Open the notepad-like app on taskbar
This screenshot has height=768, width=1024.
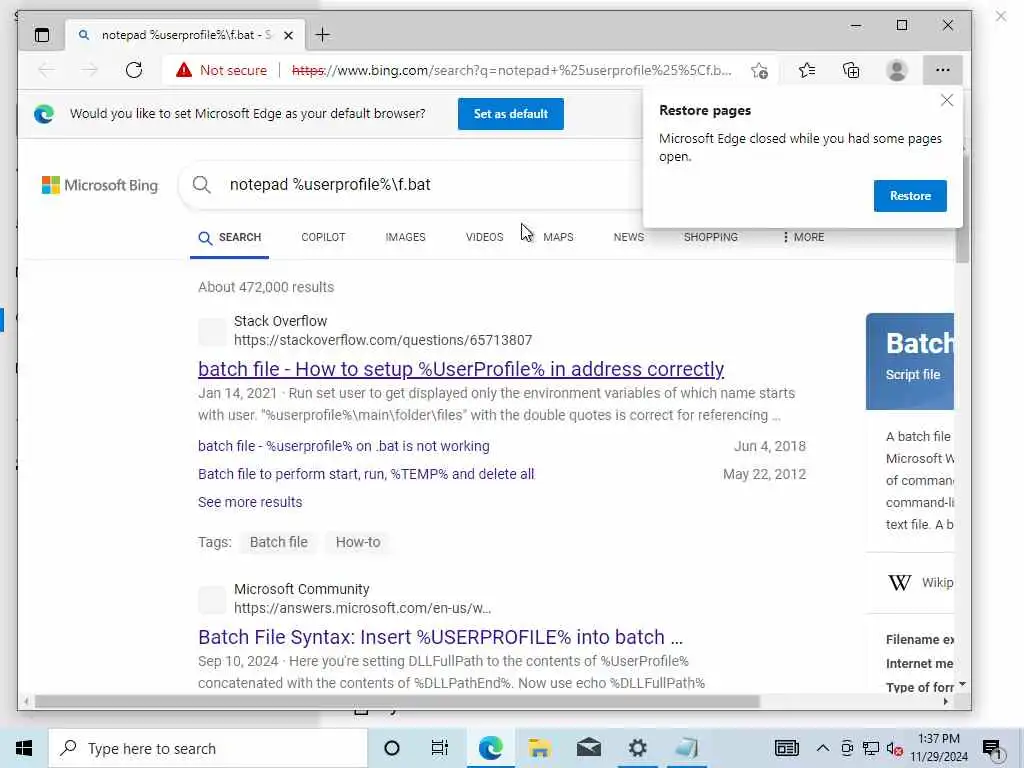pos(686,748)
